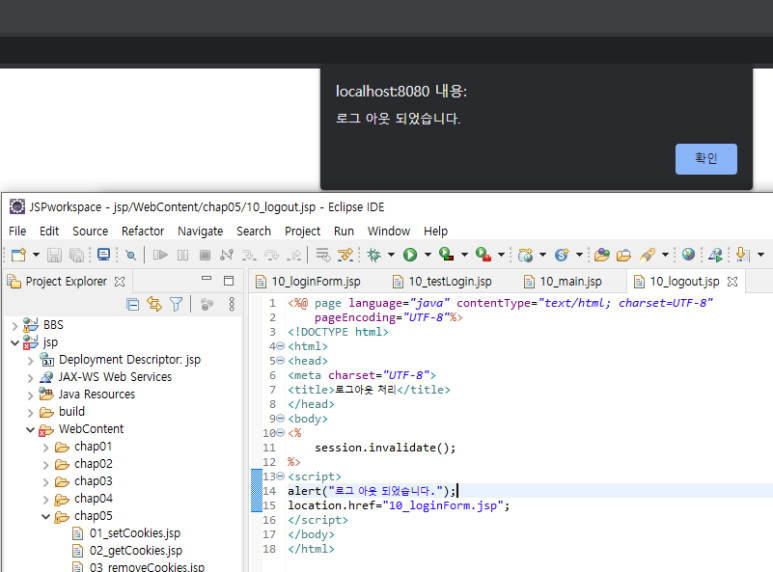The height and width of the screenshot is (572, 773).
Task: Click the Drop to Frame icon
Action: [323, 255]
